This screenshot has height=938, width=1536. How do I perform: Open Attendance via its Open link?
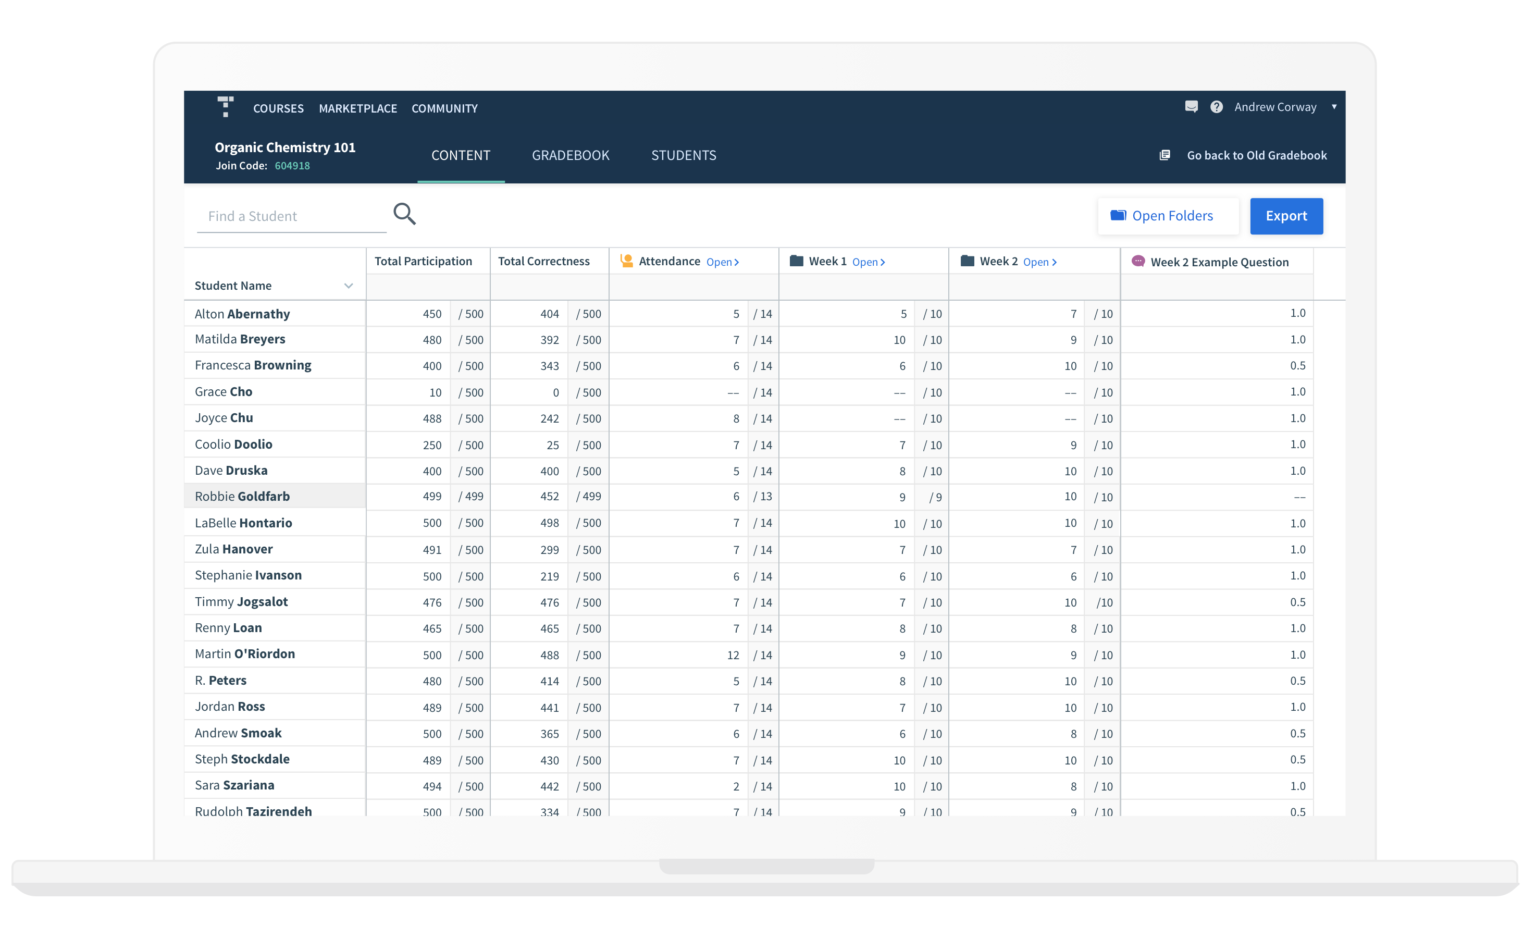coord(721,261)
